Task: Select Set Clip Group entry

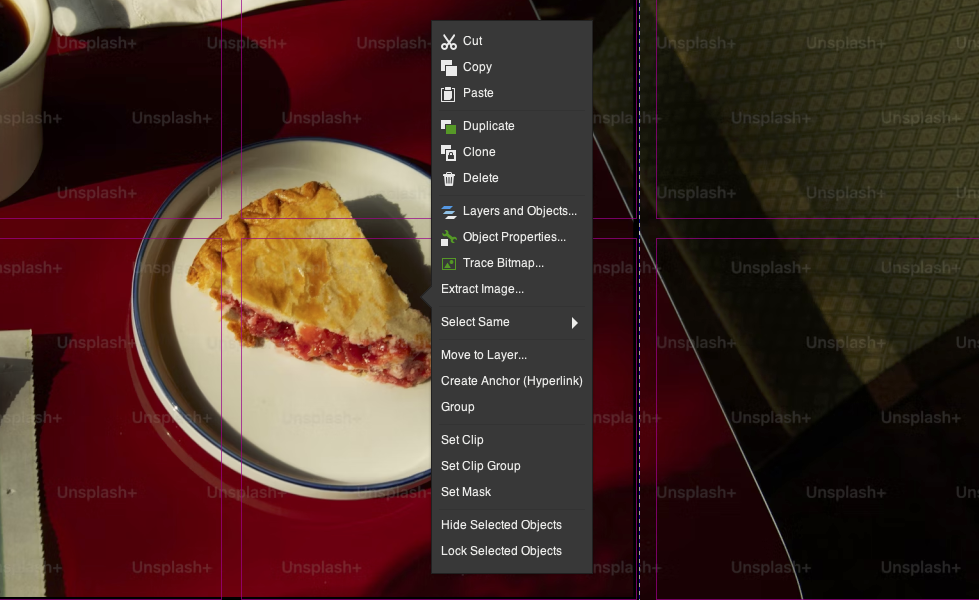Action: (x=512, y=466)
